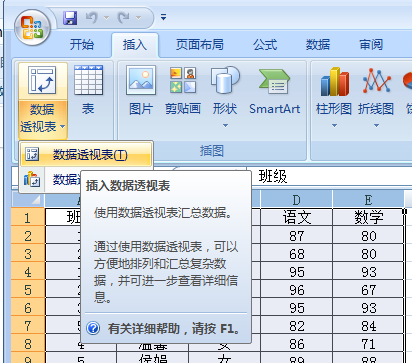This screenshot has height=363, width=412.
Task: Customize the Quick Access Toolbar
Action: 163,17
